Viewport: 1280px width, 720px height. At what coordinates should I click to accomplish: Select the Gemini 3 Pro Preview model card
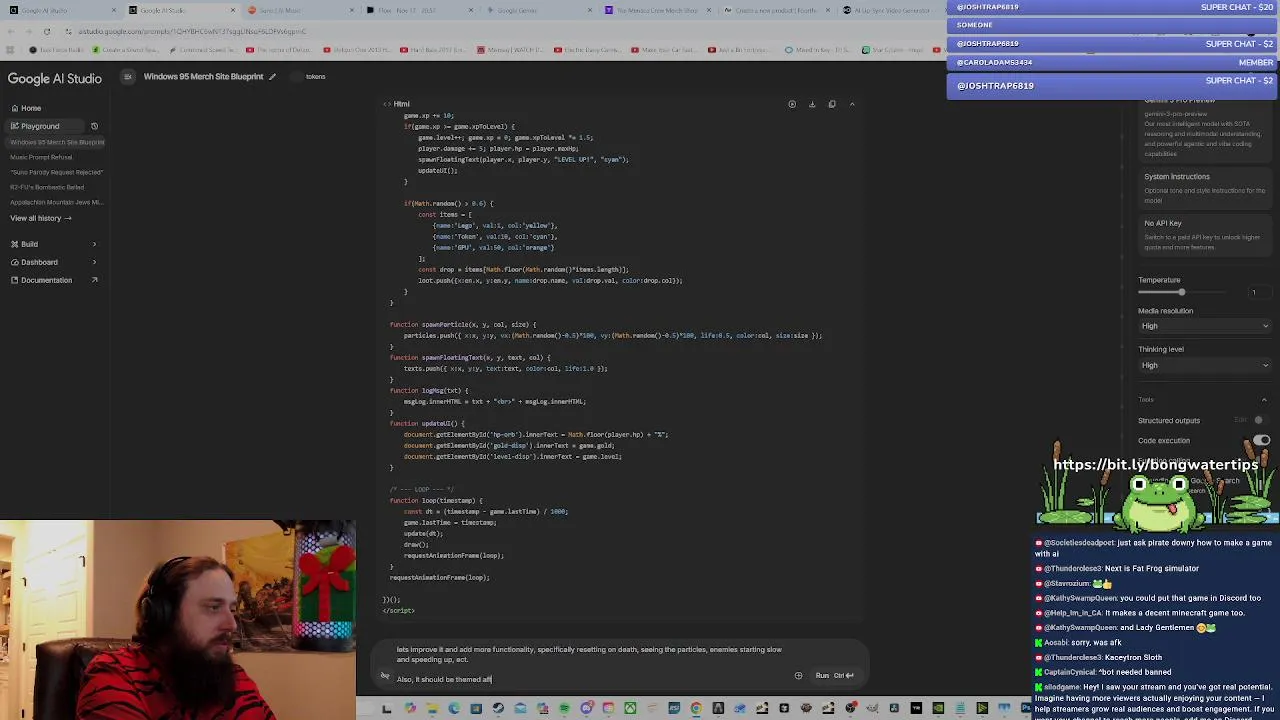(1204, 130)
